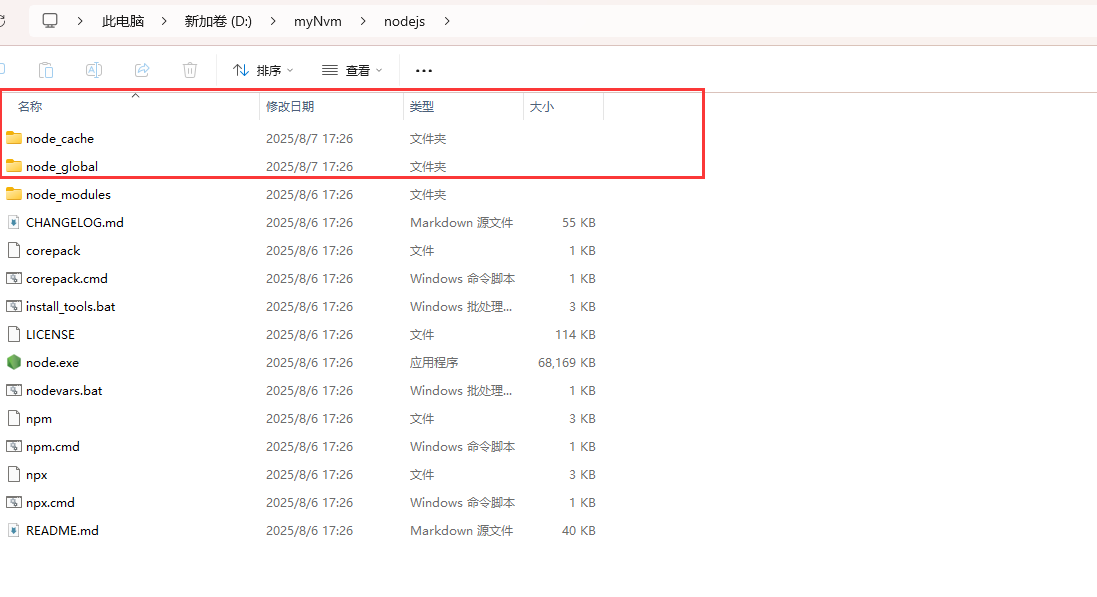1097x597 pixels.
Task: Open the 查看 view dropdown
Action: [x=352, y=71]
